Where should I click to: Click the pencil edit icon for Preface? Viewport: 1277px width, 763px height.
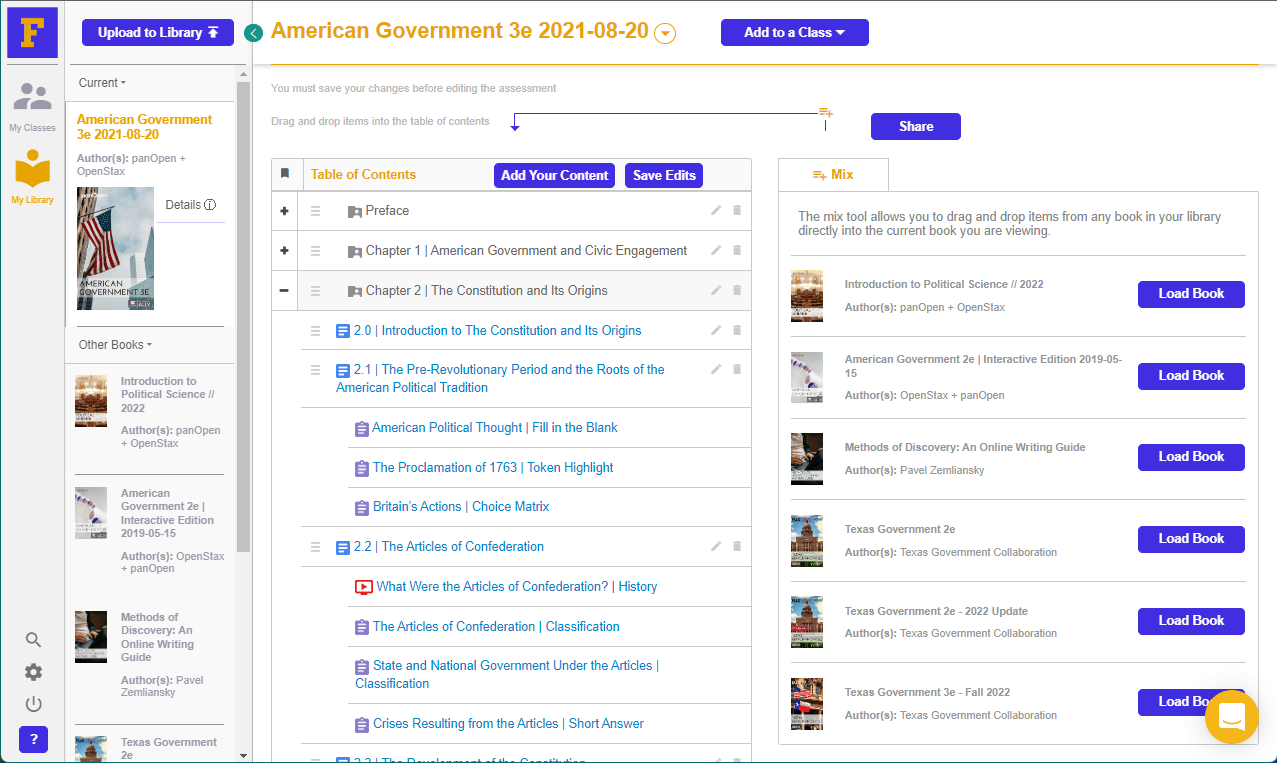(x=715, y=211)
